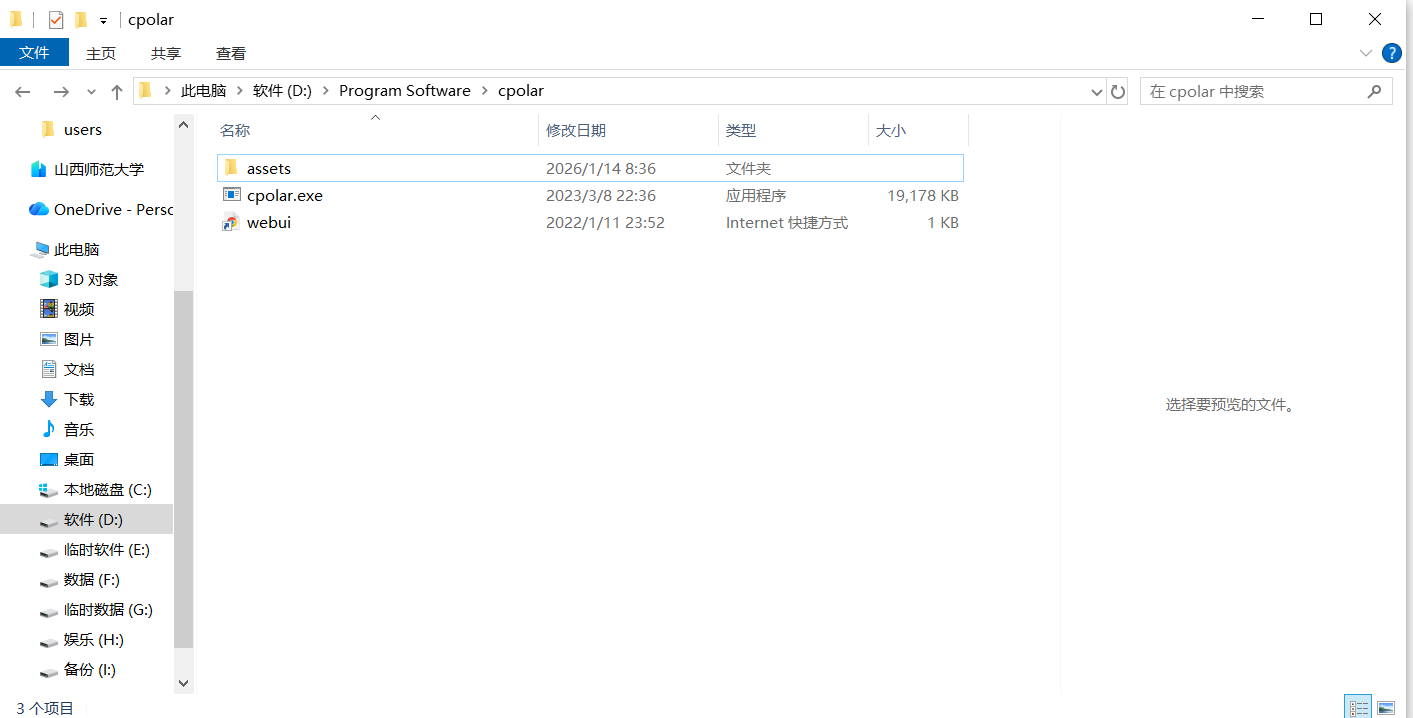Open the quick access toolbar customize dropdown
The width and height of the screenshot is (1413, 718).
[x=103, y=20]
